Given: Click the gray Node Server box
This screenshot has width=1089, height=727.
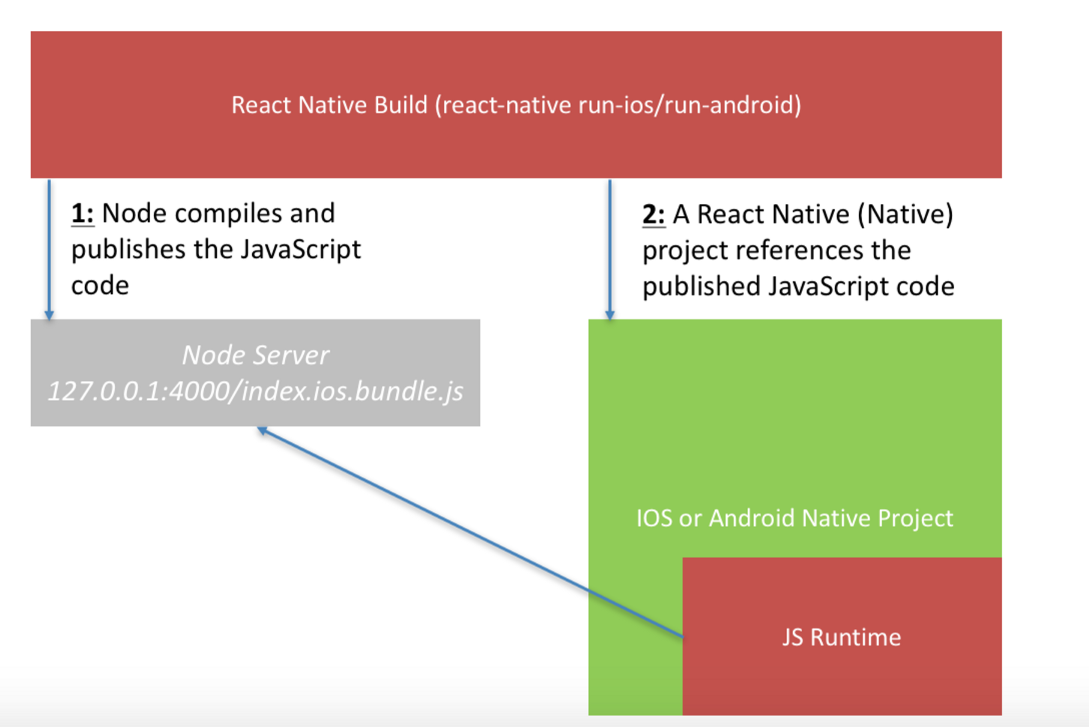Looking at the screenshot, I should click(255, 372).
